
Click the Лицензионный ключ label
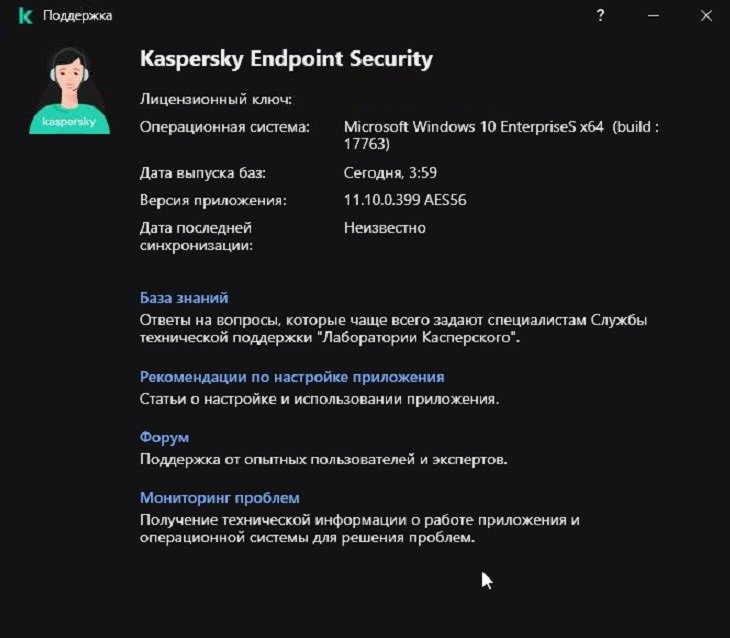(215, 99)
